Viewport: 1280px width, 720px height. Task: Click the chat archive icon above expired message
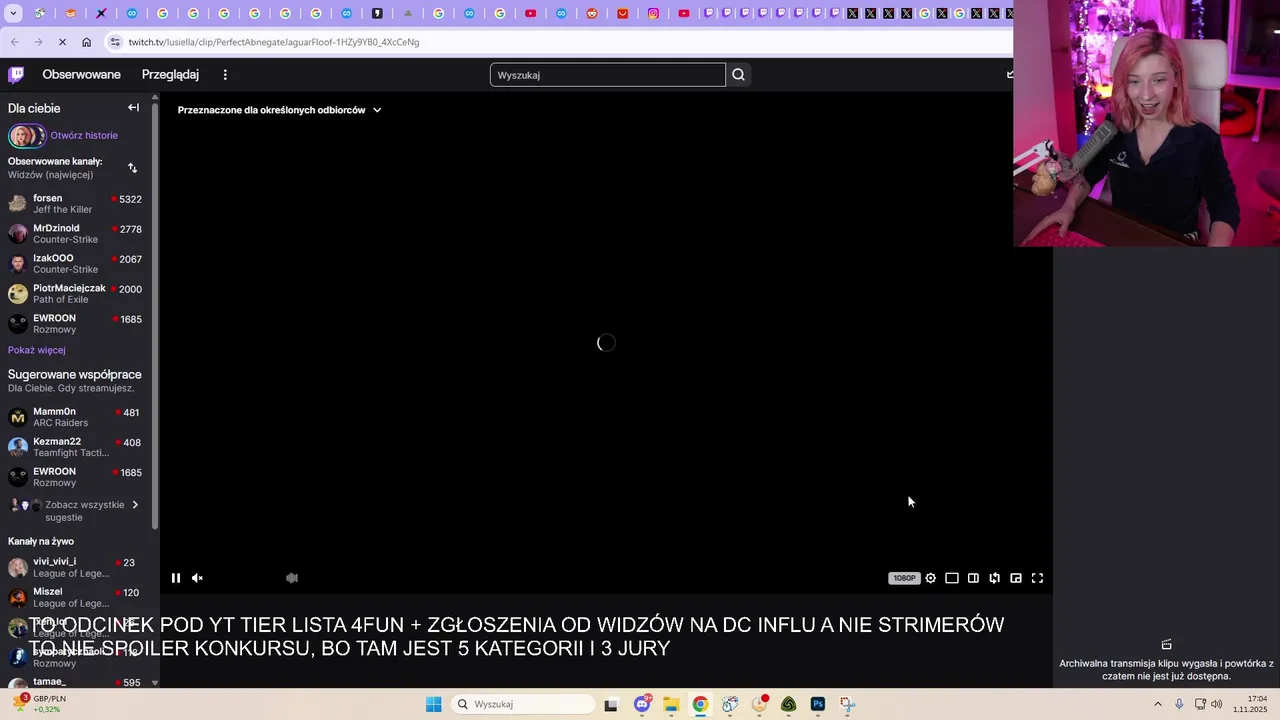(x=1166, y=645)
